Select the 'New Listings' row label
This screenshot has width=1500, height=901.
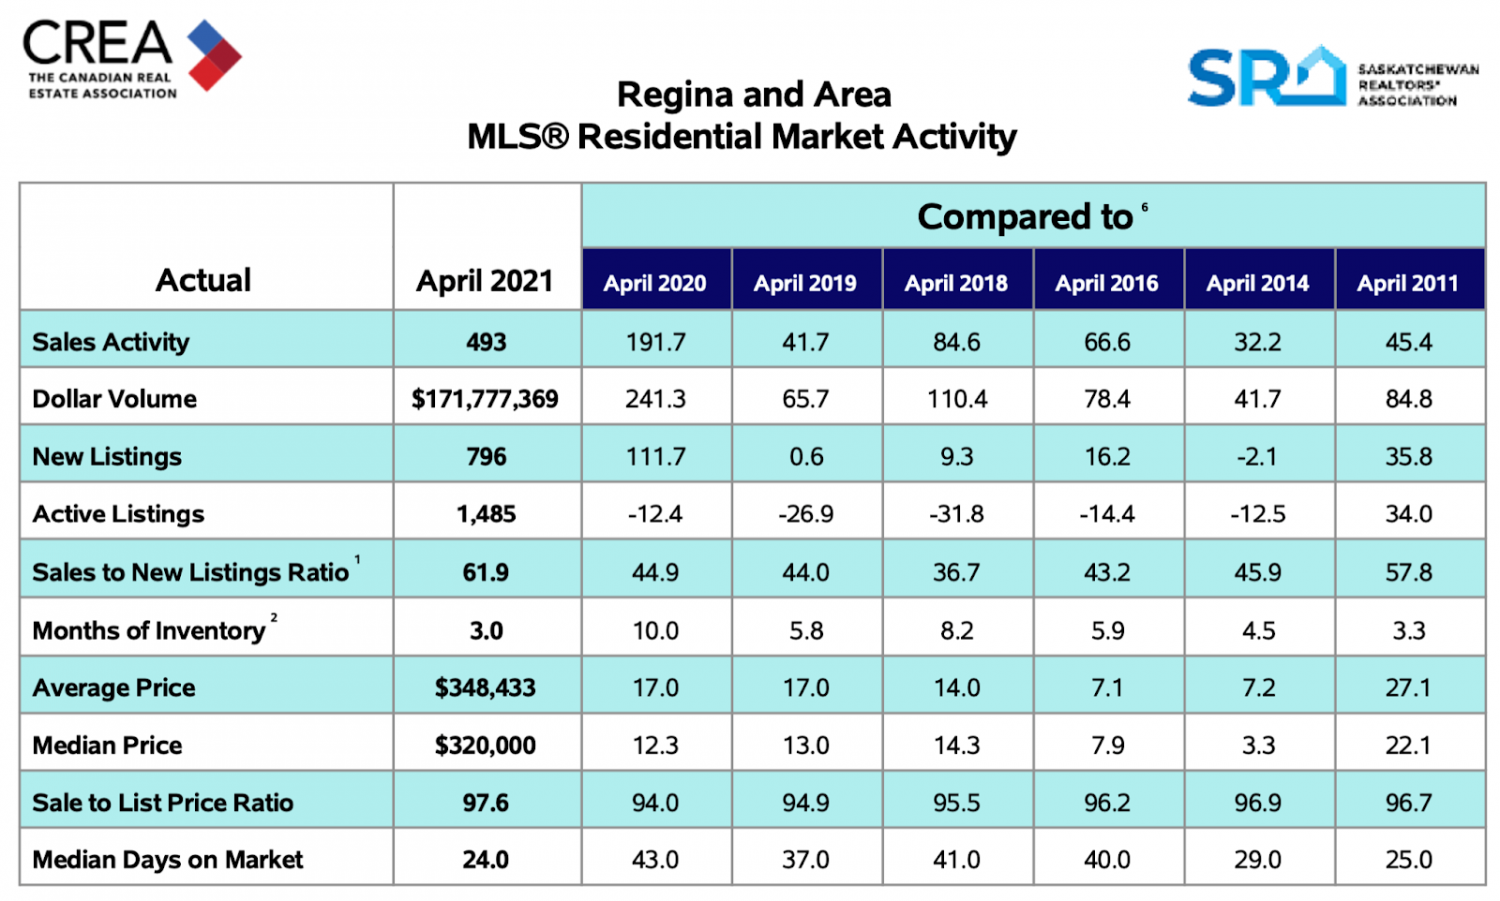(107, 457)
